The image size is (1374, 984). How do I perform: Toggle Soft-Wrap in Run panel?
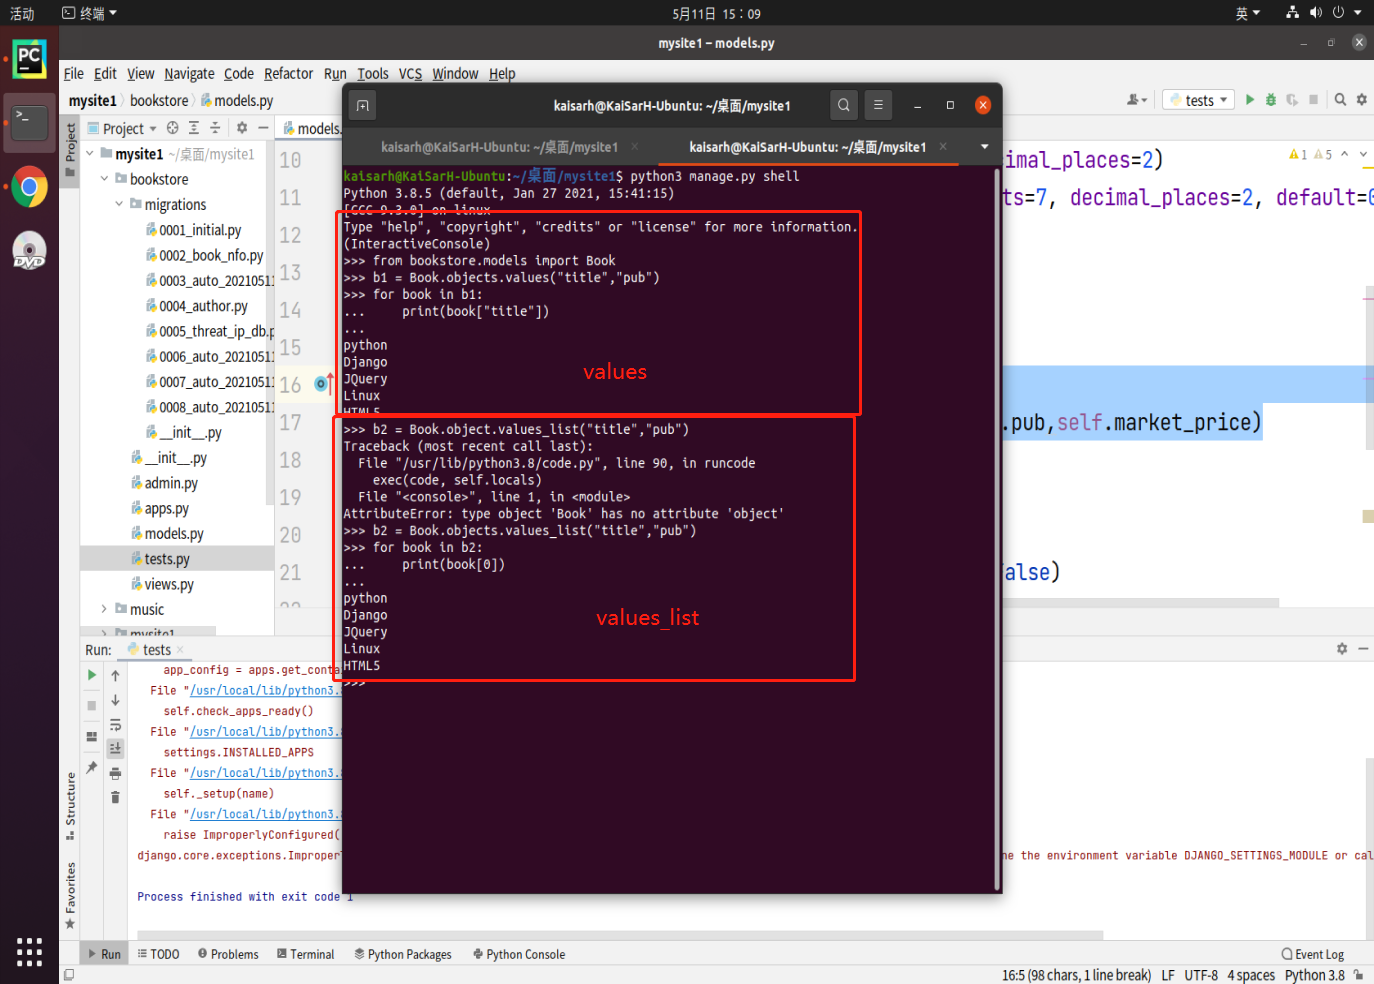(115, 725)
